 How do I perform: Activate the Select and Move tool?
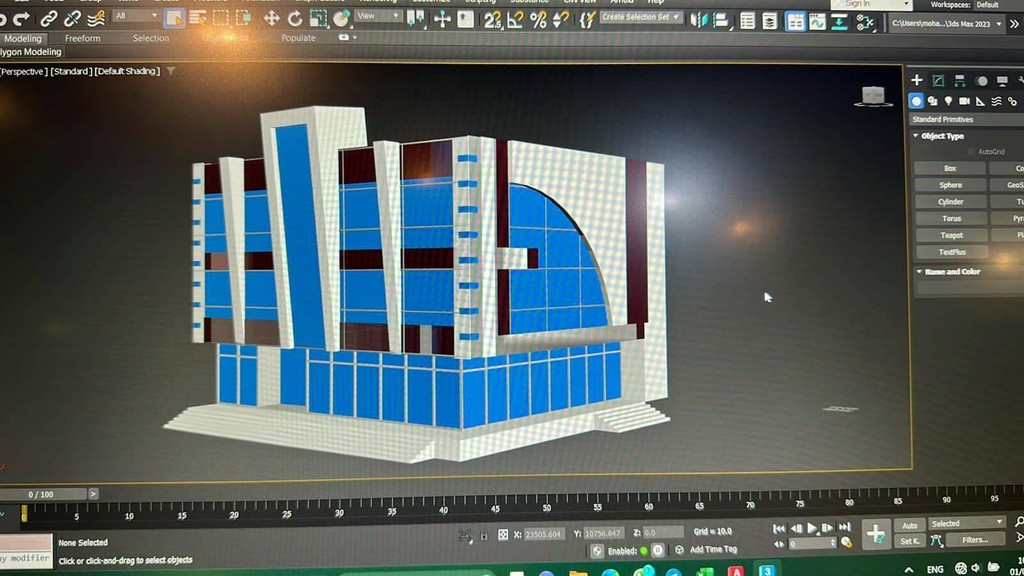click(272, 18)
